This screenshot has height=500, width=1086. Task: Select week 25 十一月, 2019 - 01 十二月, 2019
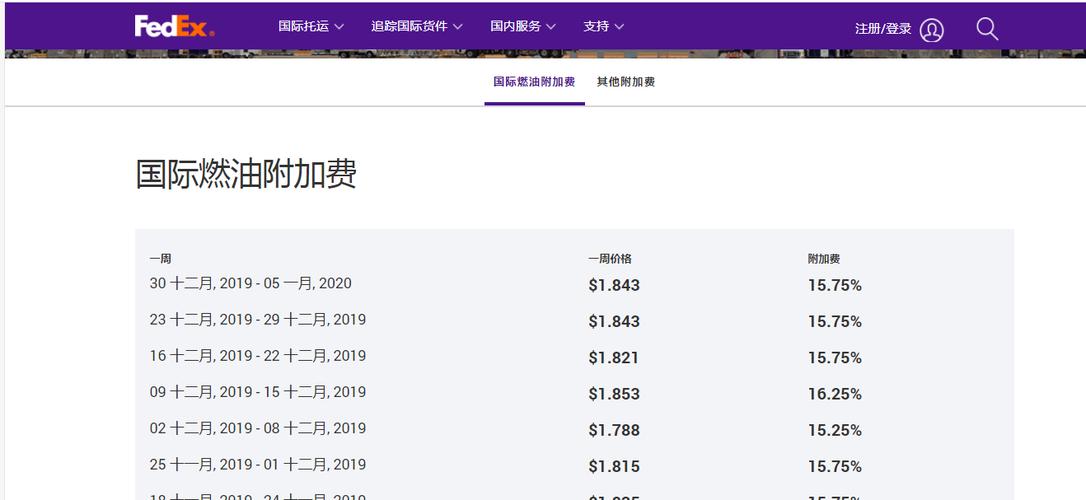(258, 465)
